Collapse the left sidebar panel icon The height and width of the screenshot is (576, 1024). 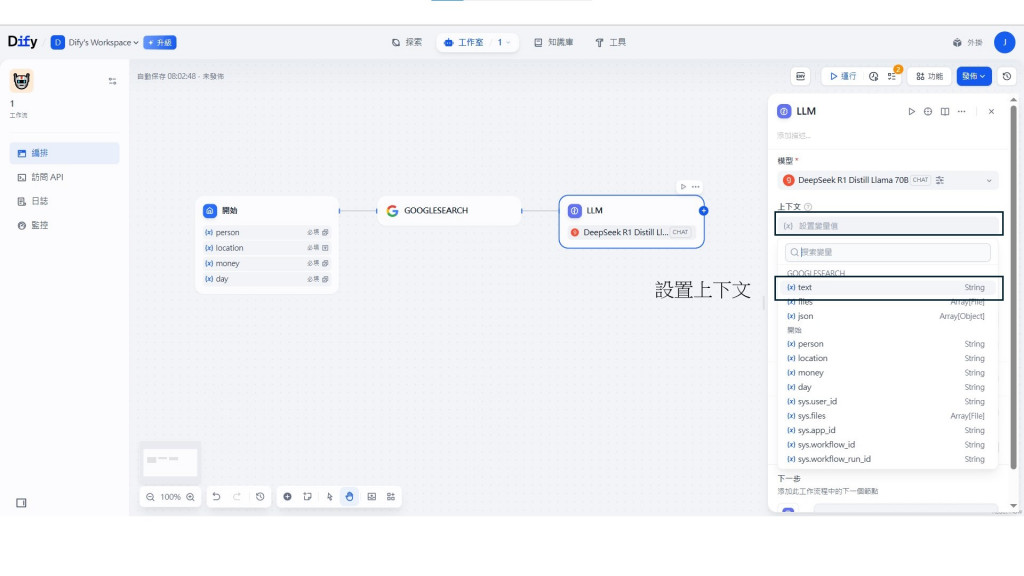coord(22,503)
